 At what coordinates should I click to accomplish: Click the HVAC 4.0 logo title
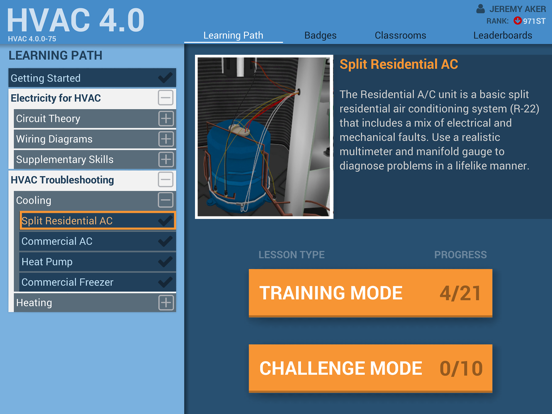coord(76,20)
